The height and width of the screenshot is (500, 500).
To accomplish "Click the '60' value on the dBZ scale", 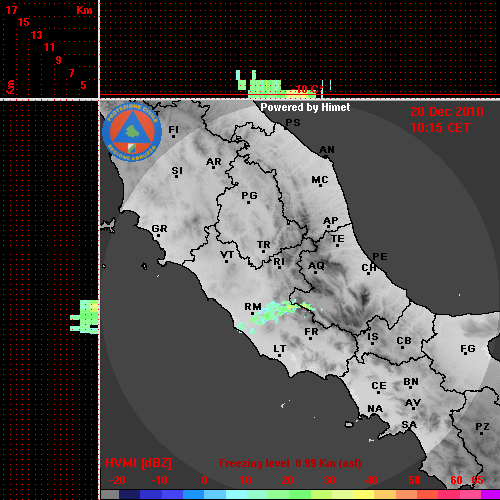I will [x=456, y=480].
